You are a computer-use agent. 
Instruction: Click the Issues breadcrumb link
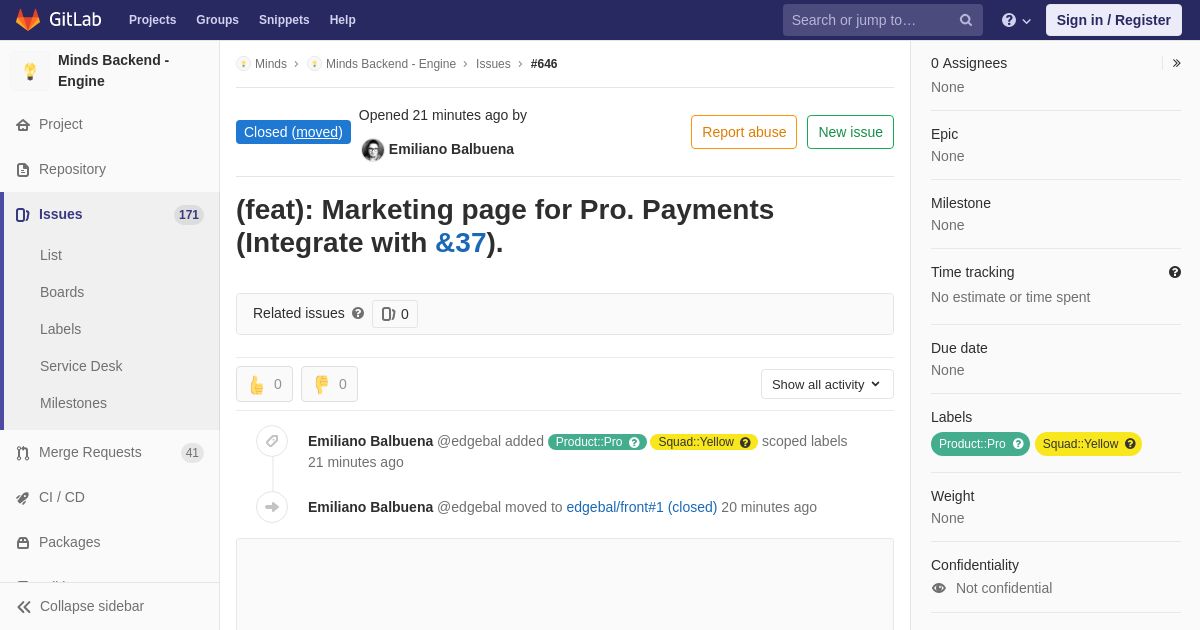coord(493,64)
